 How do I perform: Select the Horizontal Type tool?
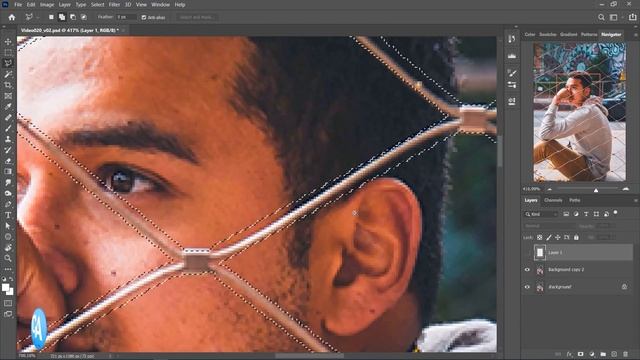pyautogui.click(x=8, y=215)
